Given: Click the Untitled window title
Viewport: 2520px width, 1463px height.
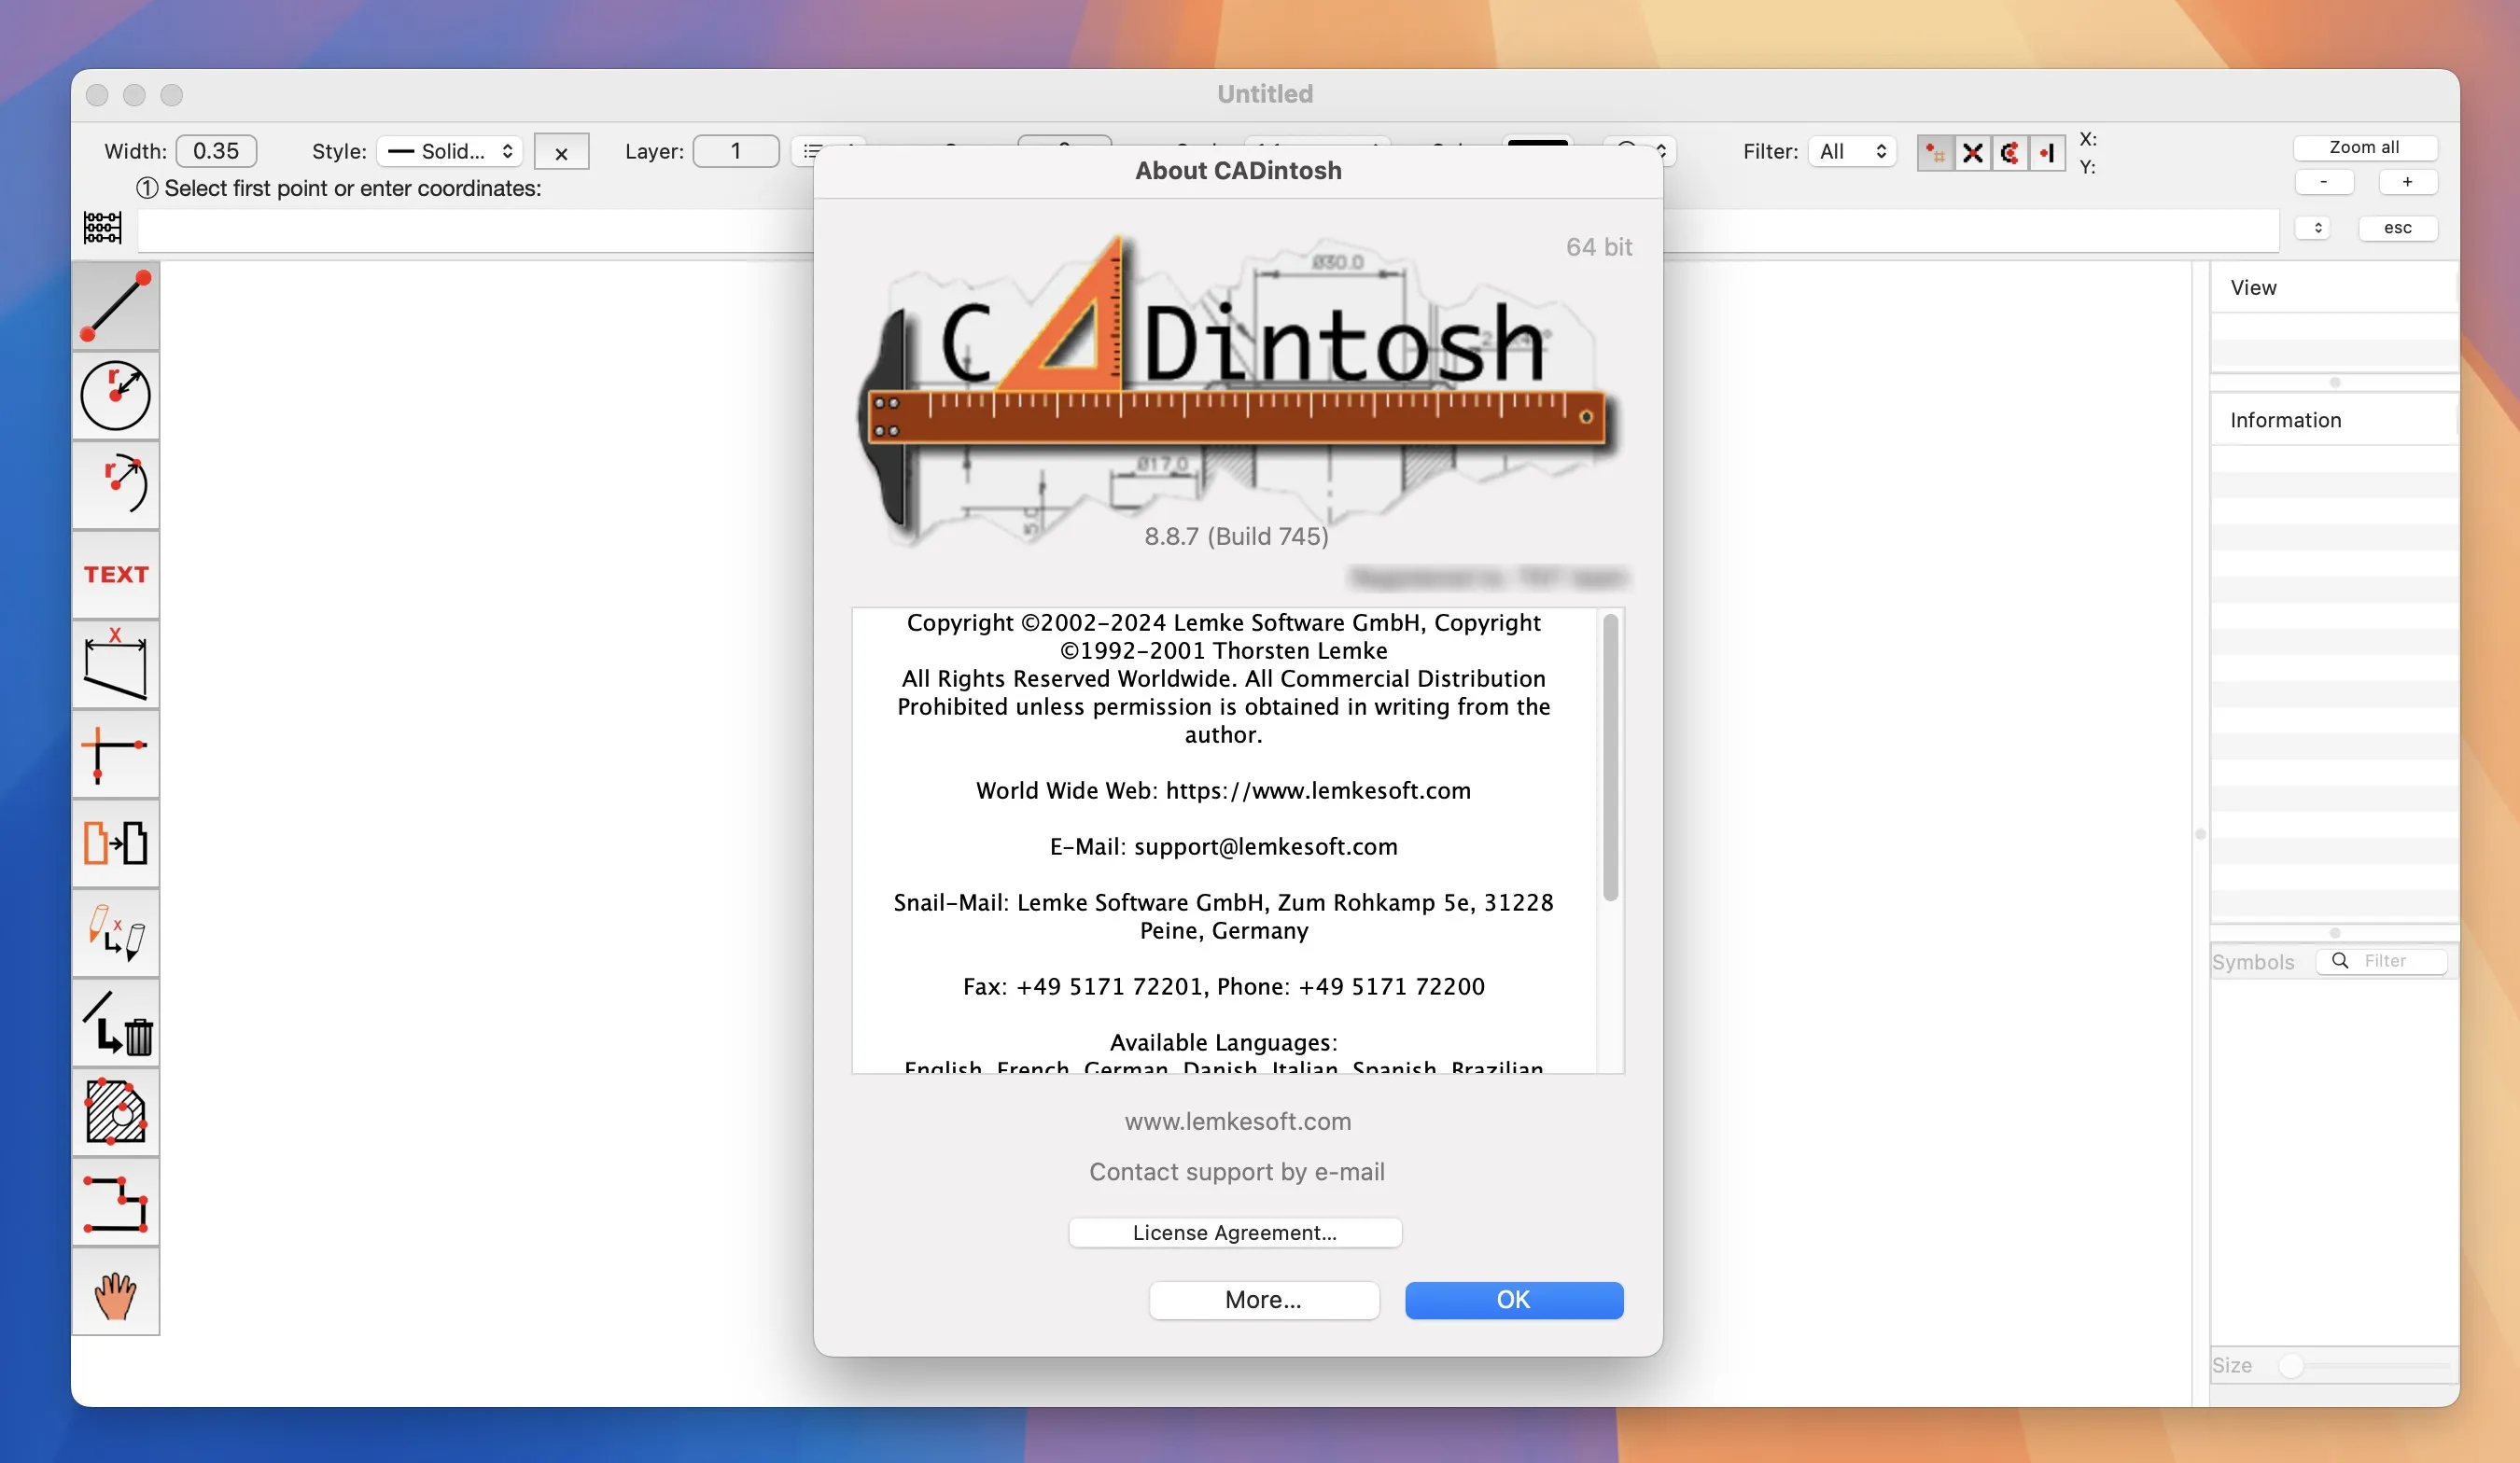Looking at the screenshot, I should click(x=1265, y=94).
